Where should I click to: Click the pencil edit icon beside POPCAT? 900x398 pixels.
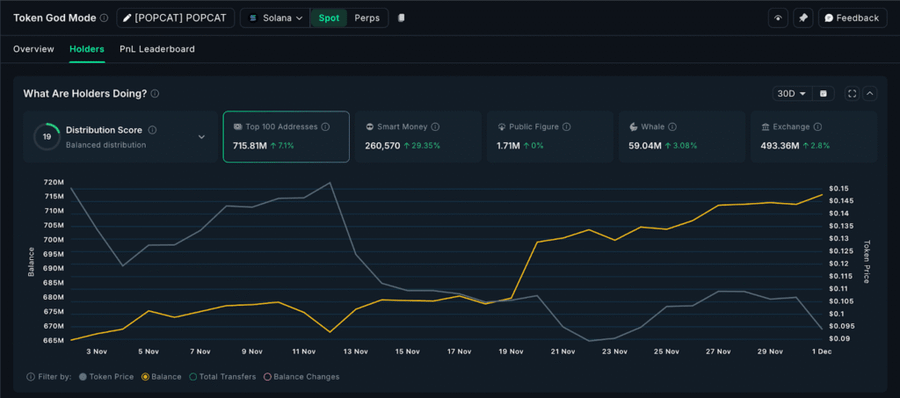coord(127,18)
